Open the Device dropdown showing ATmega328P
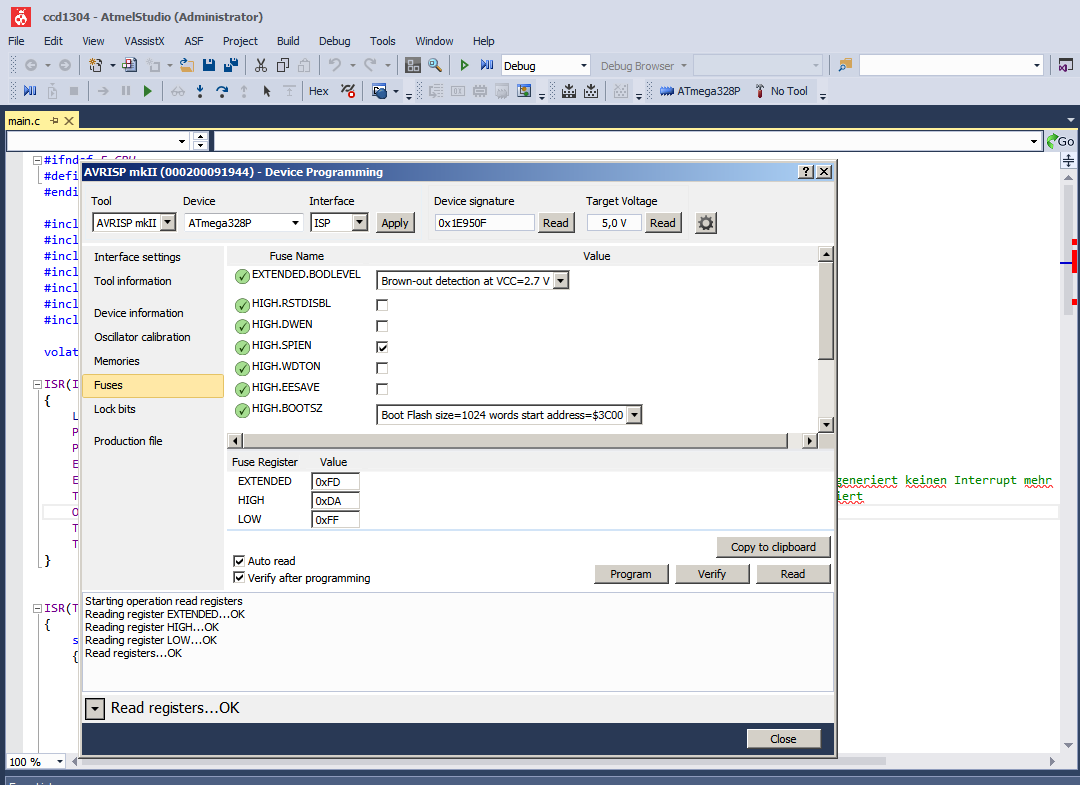Screen dimensions: 1080x785 point(244,222)
